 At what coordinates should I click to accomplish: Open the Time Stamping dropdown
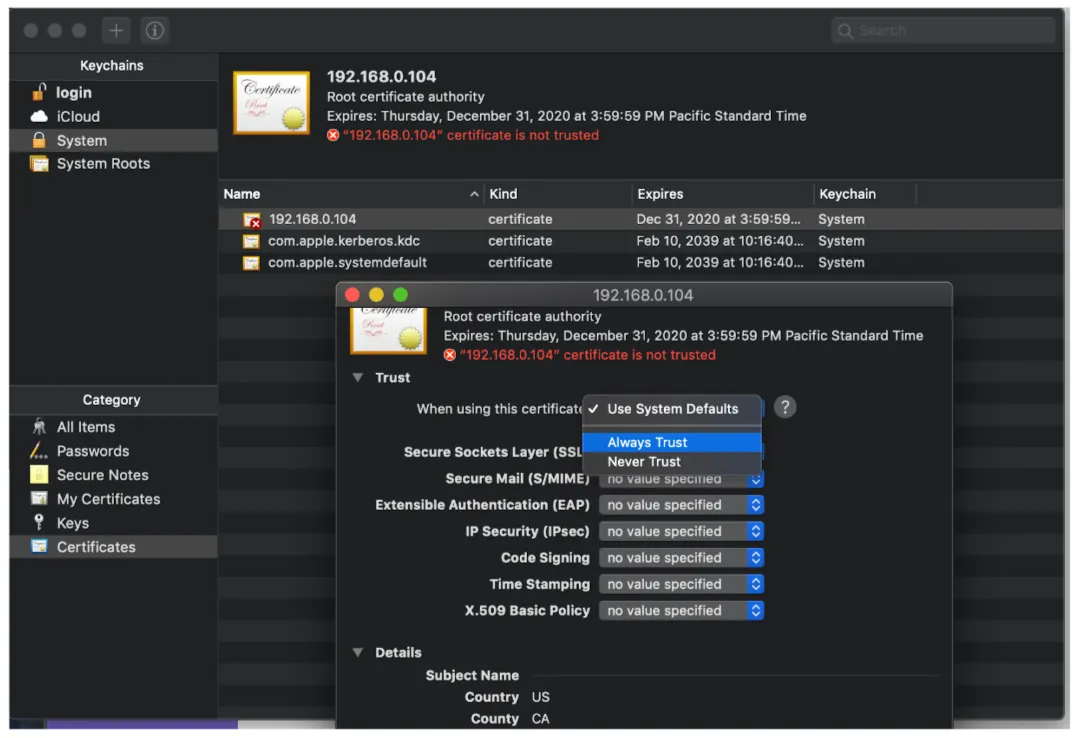point(681,585)
